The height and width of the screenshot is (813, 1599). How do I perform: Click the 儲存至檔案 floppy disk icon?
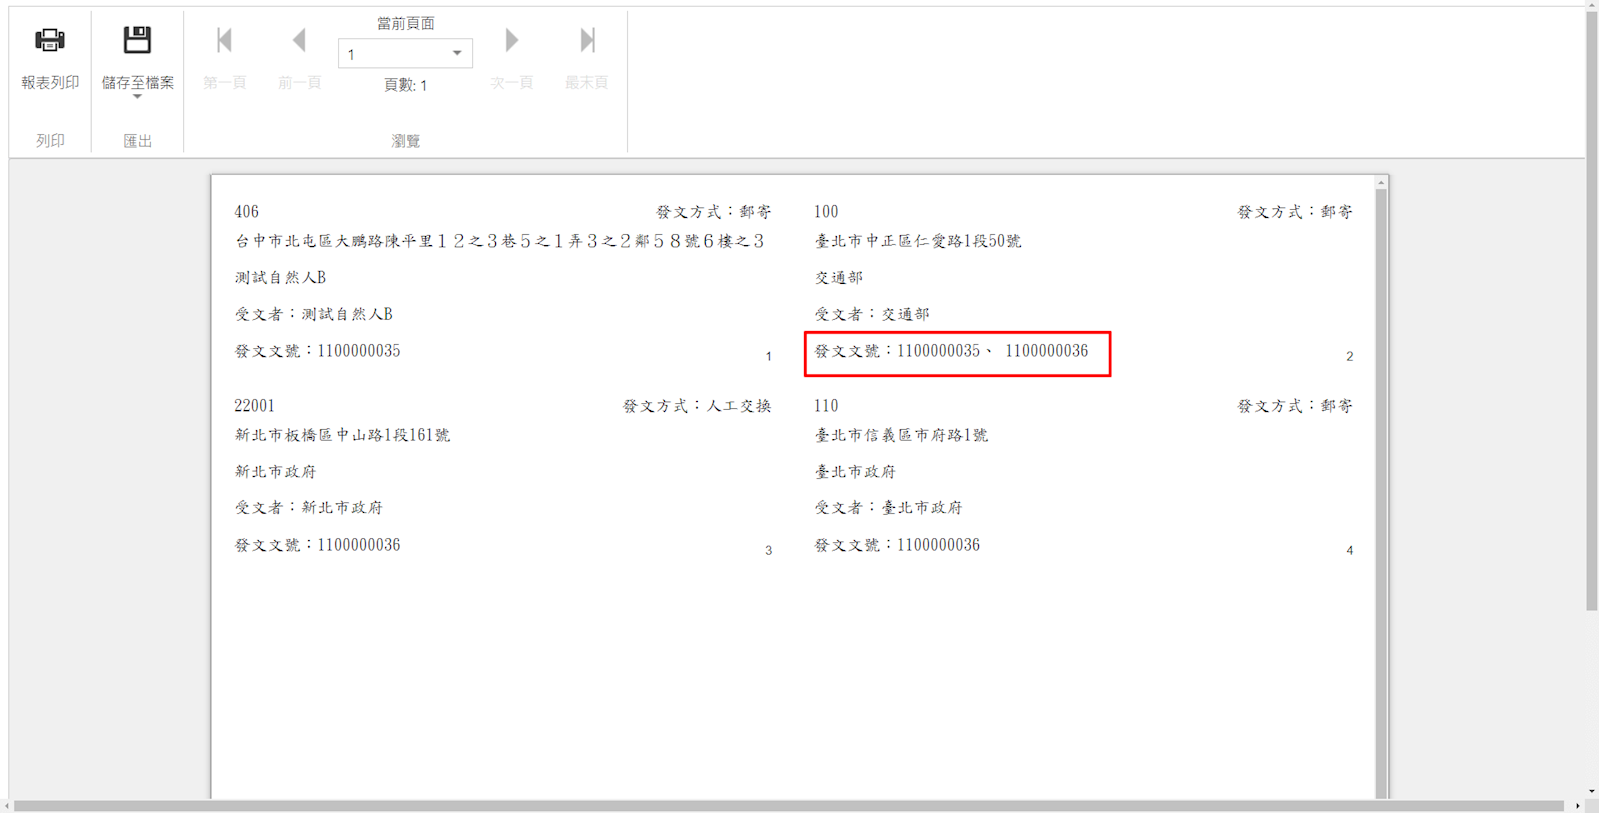[x=137, y=41]
